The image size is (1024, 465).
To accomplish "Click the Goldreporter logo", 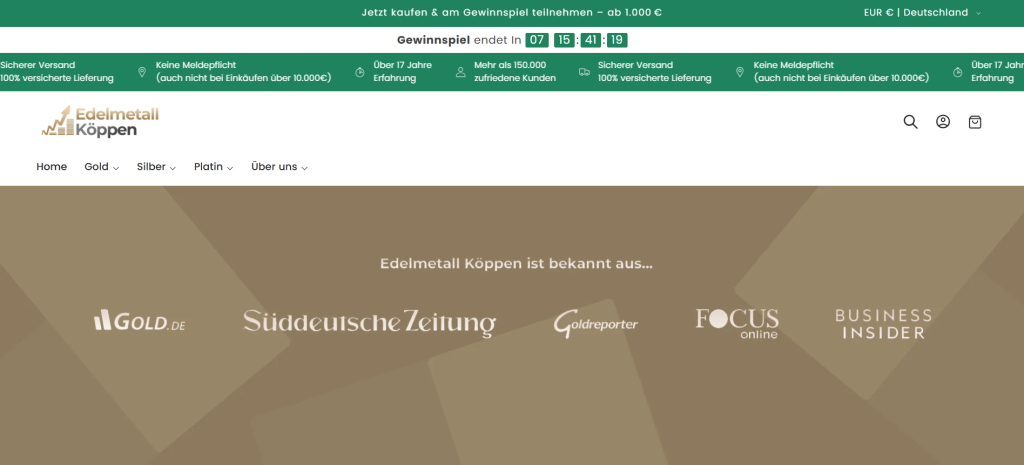I will pyautogui.click(x=596, y=323).
